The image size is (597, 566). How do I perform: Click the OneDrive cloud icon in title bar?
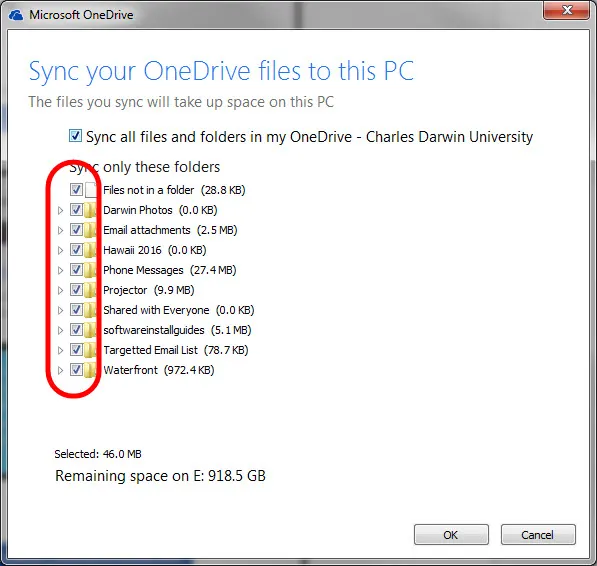pyautogui.click(x=16, y=15)
